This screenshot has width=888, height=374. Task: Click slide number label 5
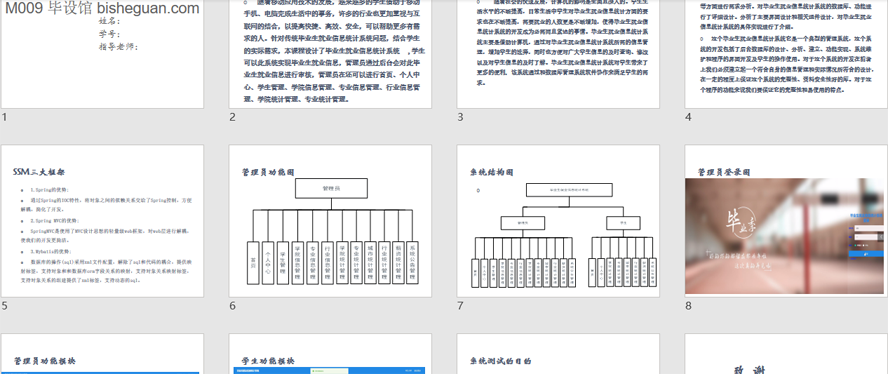coord(5,306)
